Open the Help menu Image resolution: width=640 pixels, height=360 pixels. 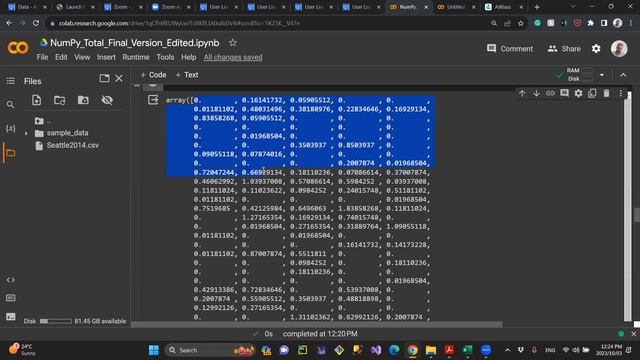pyautogui.click(x=189, y=57)
